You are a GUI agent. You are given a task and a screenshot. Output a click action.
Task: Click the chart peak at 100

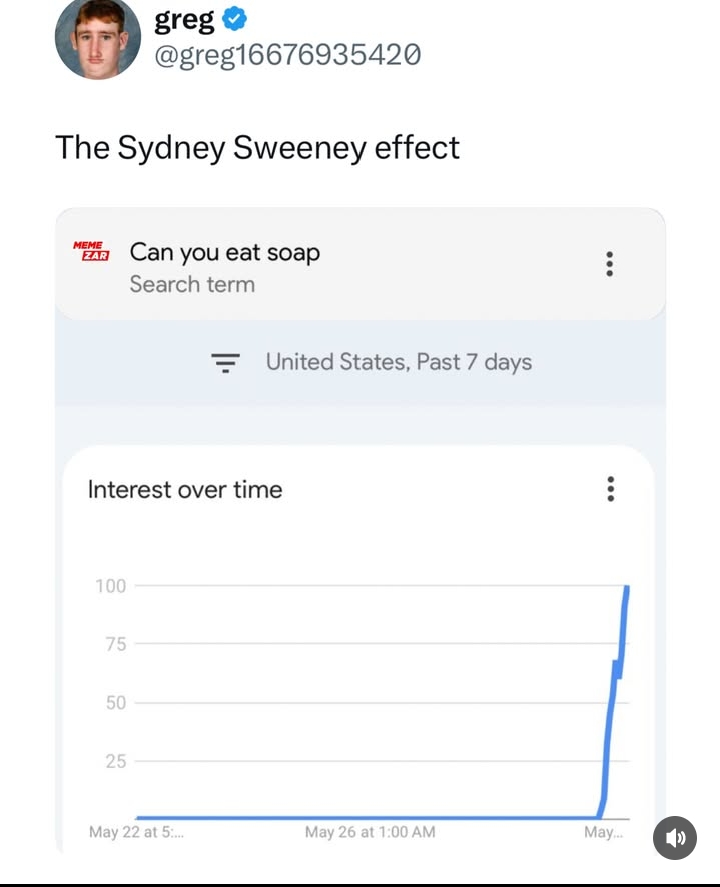(627, 588)
